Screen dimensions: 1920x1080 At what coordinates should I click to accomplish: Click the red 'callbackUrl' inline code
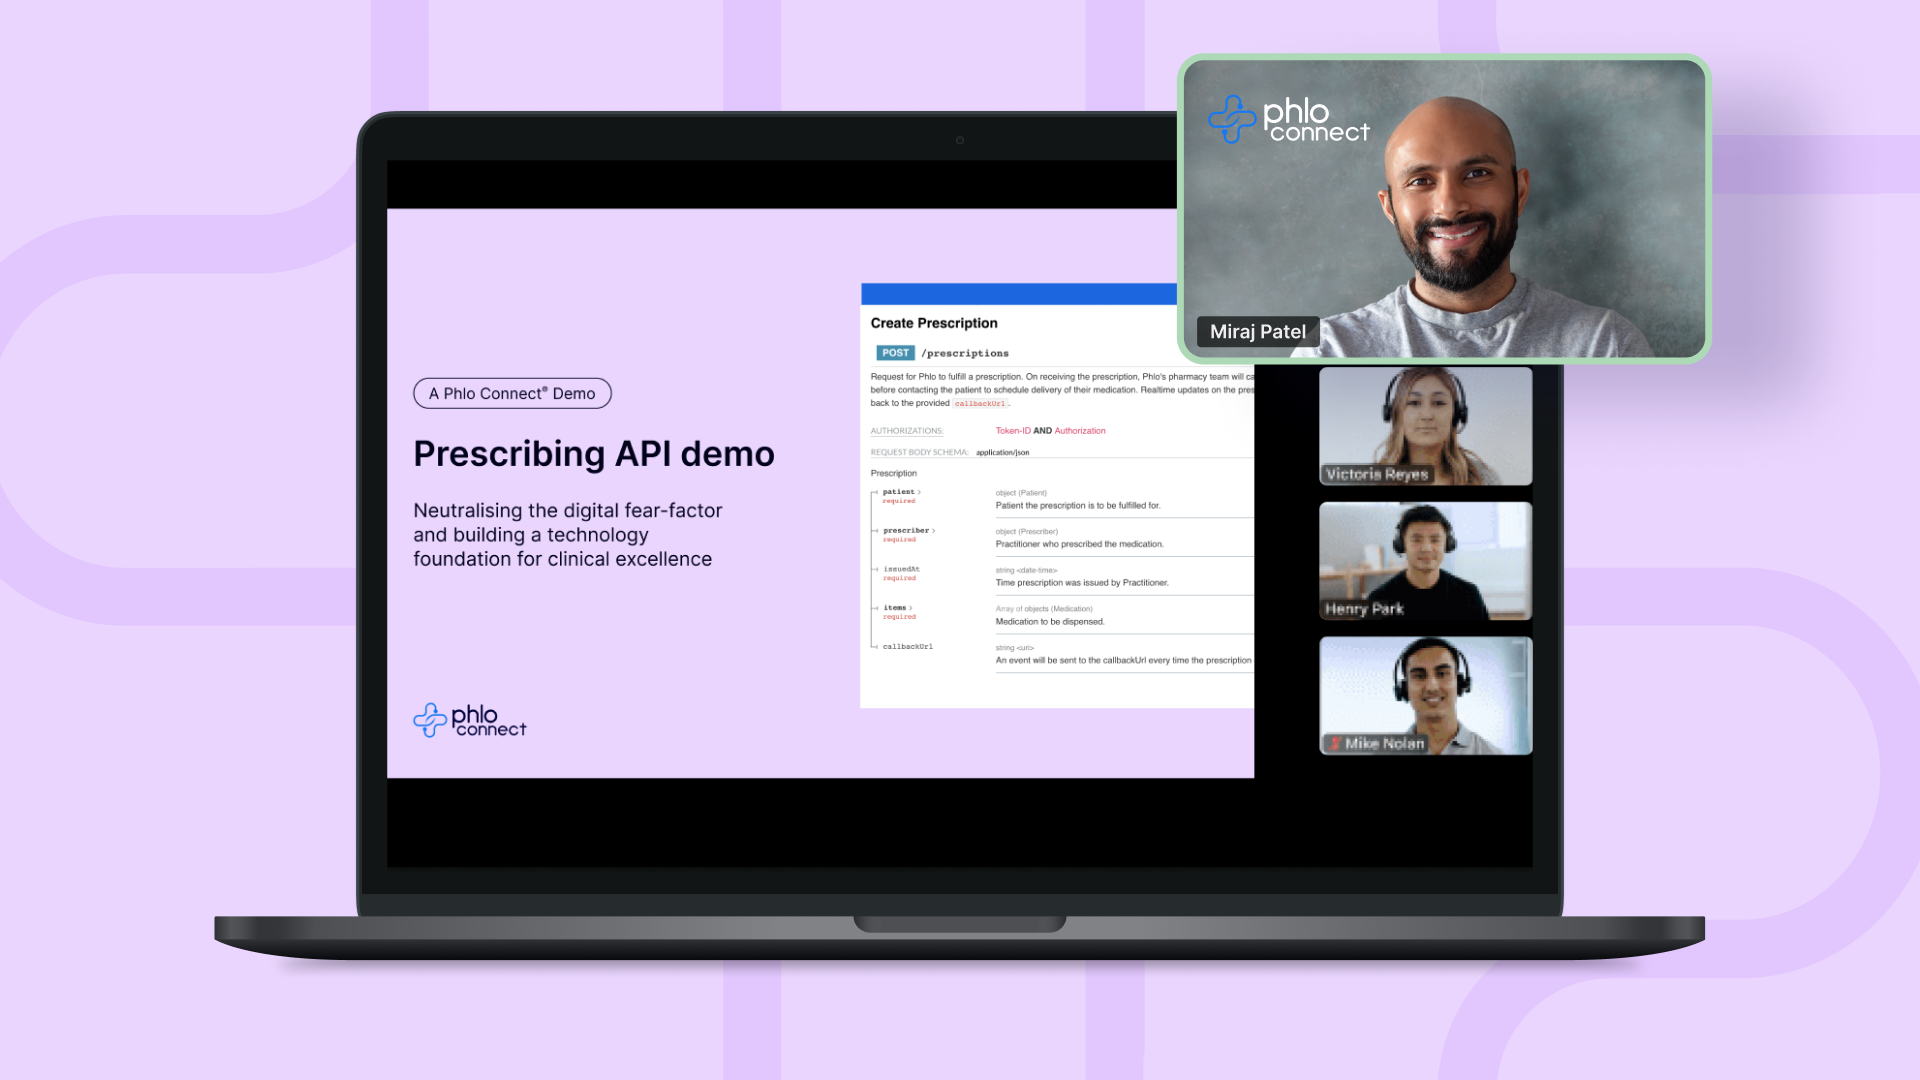(980, 404)
